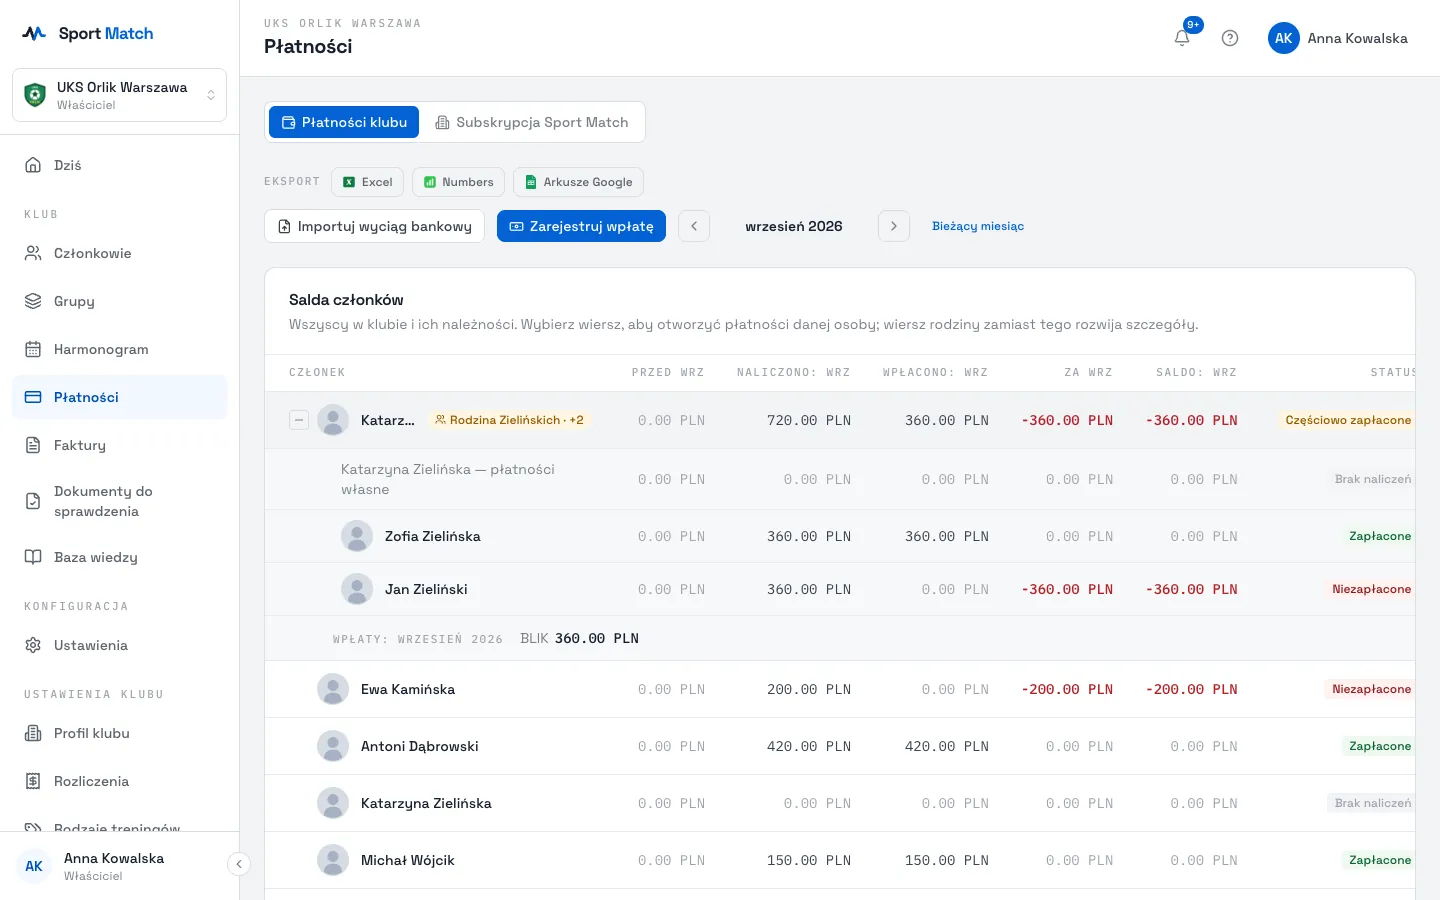Screen dimensions: 1440x900
Task: Open Baza wiedzy in the sidebar
Action: click(x=120, y=557)
